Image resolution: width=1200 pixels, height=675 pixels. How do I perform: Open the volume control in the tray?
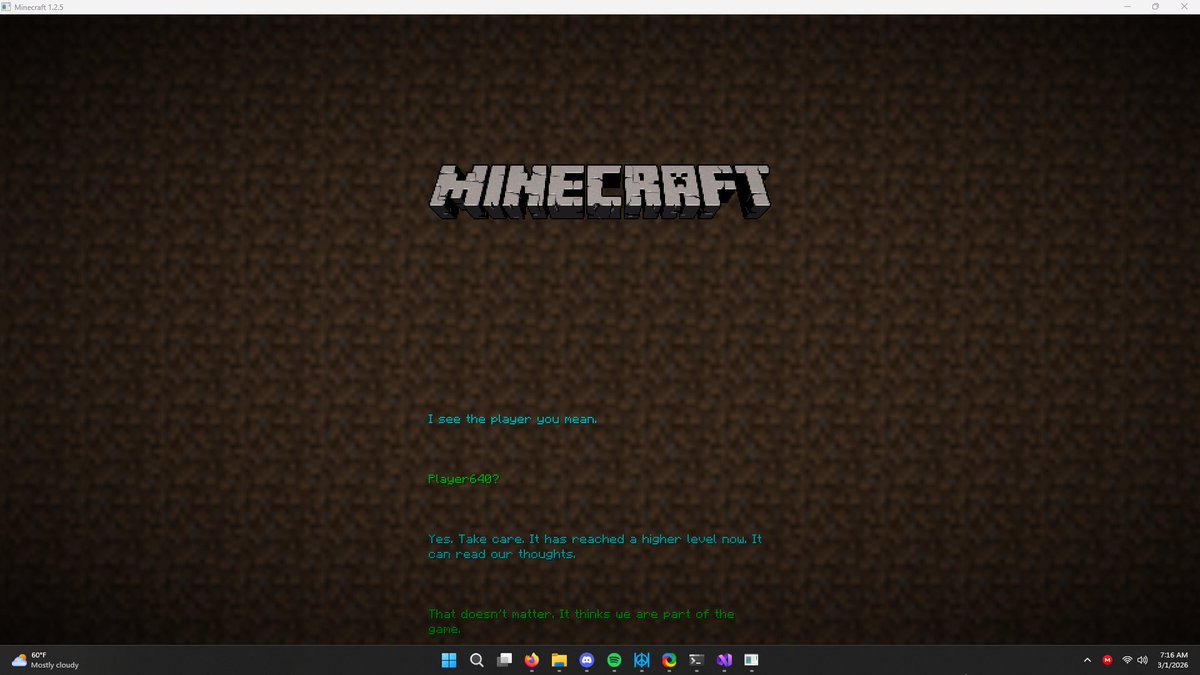click(1142, 660)
